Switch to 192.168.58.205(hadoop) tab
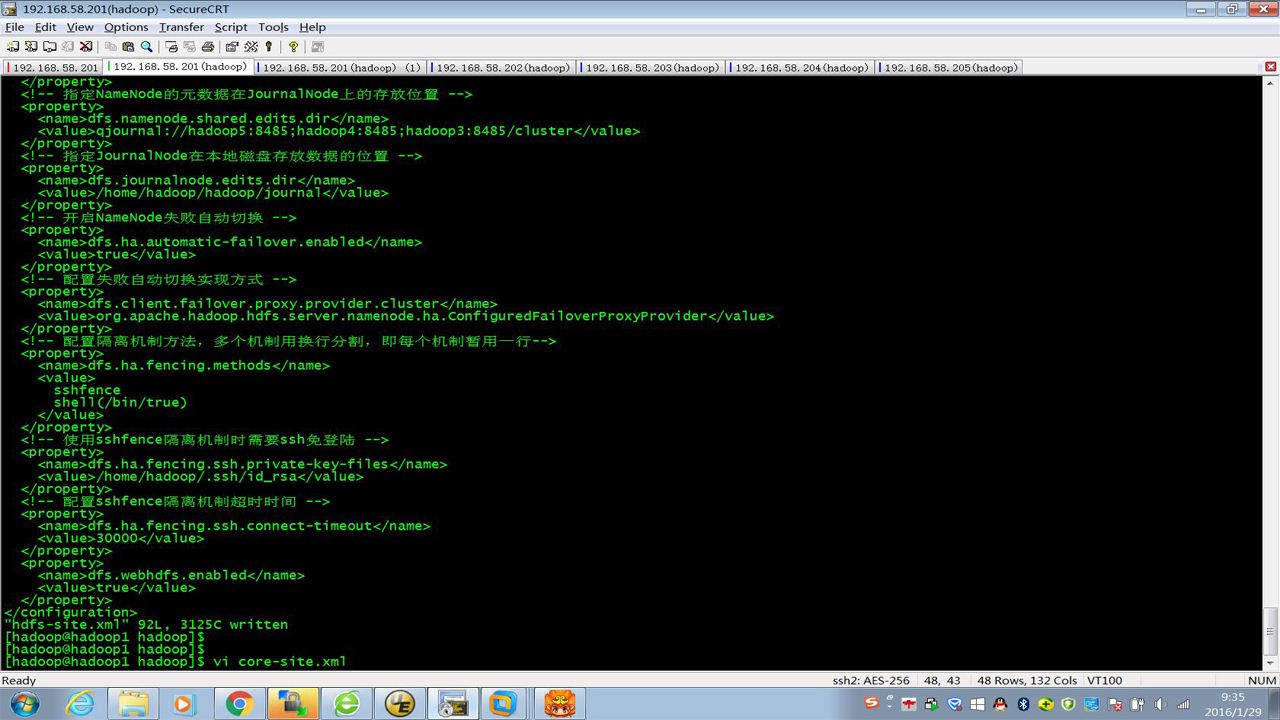This screenshot has height=720, width=1280. point(950,68)
